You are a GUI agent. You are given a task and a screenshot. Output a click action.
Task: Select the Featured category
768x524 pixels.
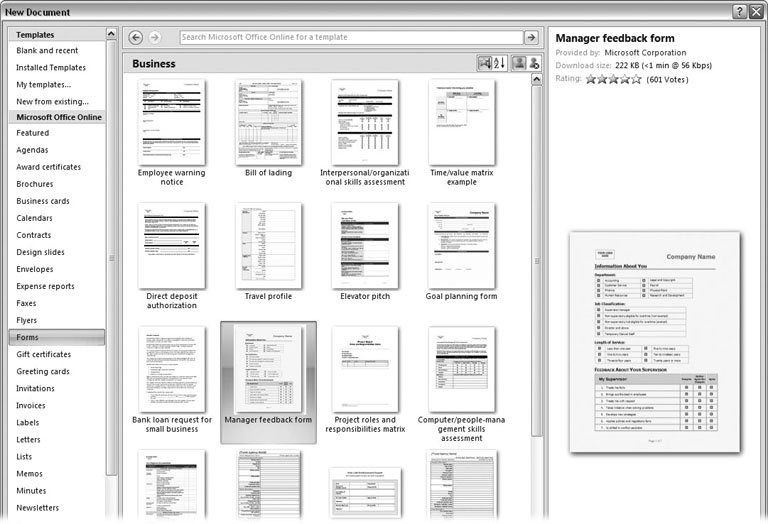(x=32, y=133)
